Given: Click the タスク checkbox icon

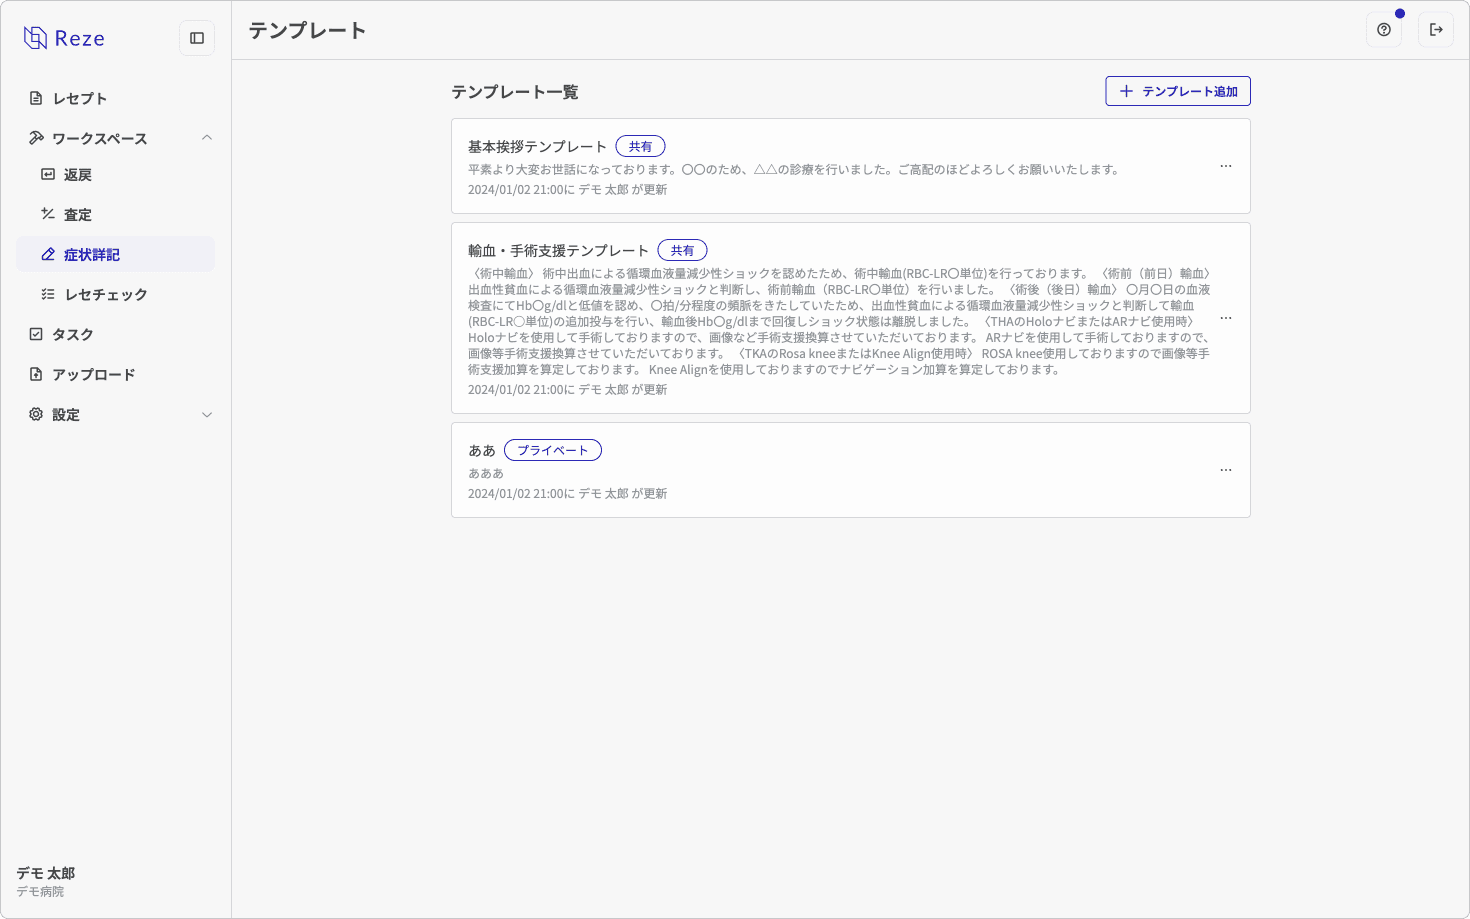Looking at the screenshot, I should 37,334.
